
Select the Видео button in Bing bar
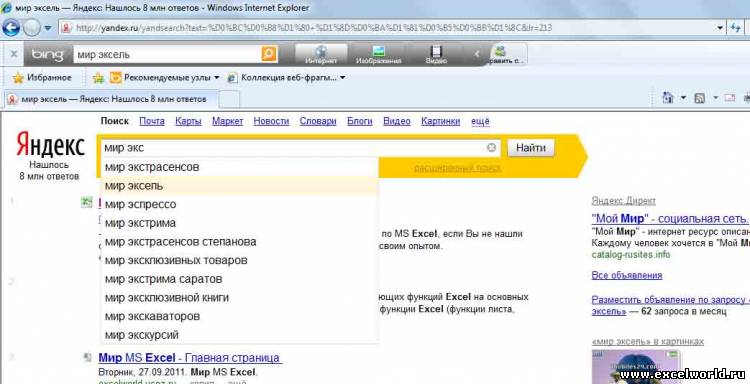click(436, 55)
